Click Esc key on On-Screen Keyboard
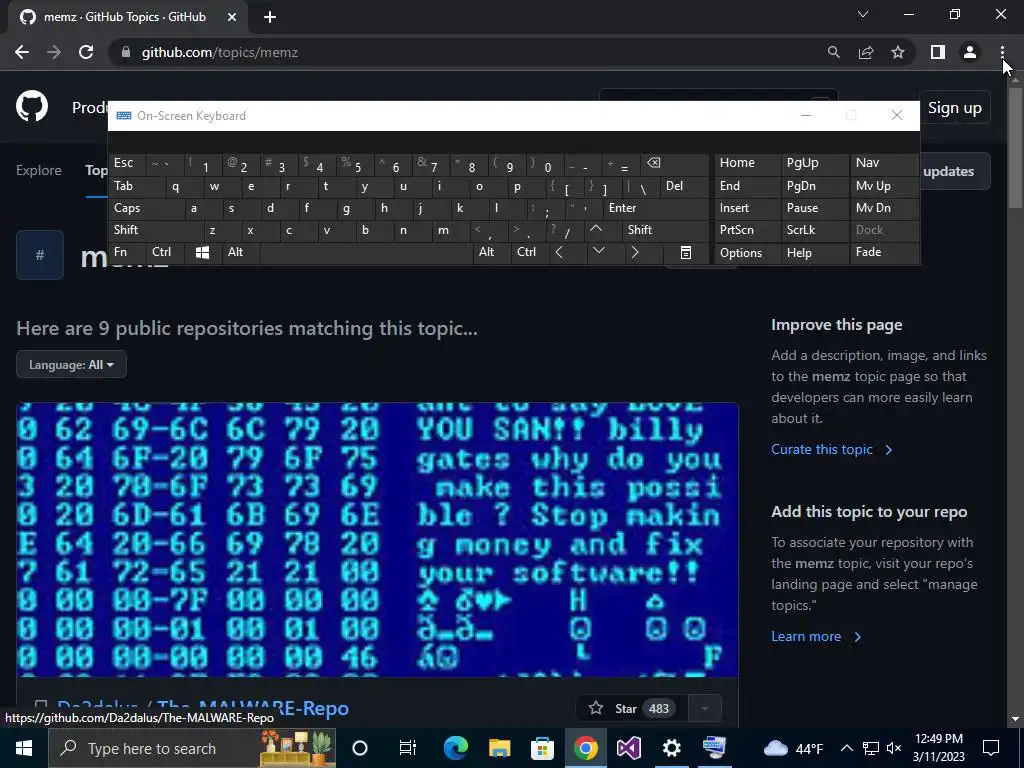The width and height of the screenshot is (1024, 768). [x=127, y=163]
